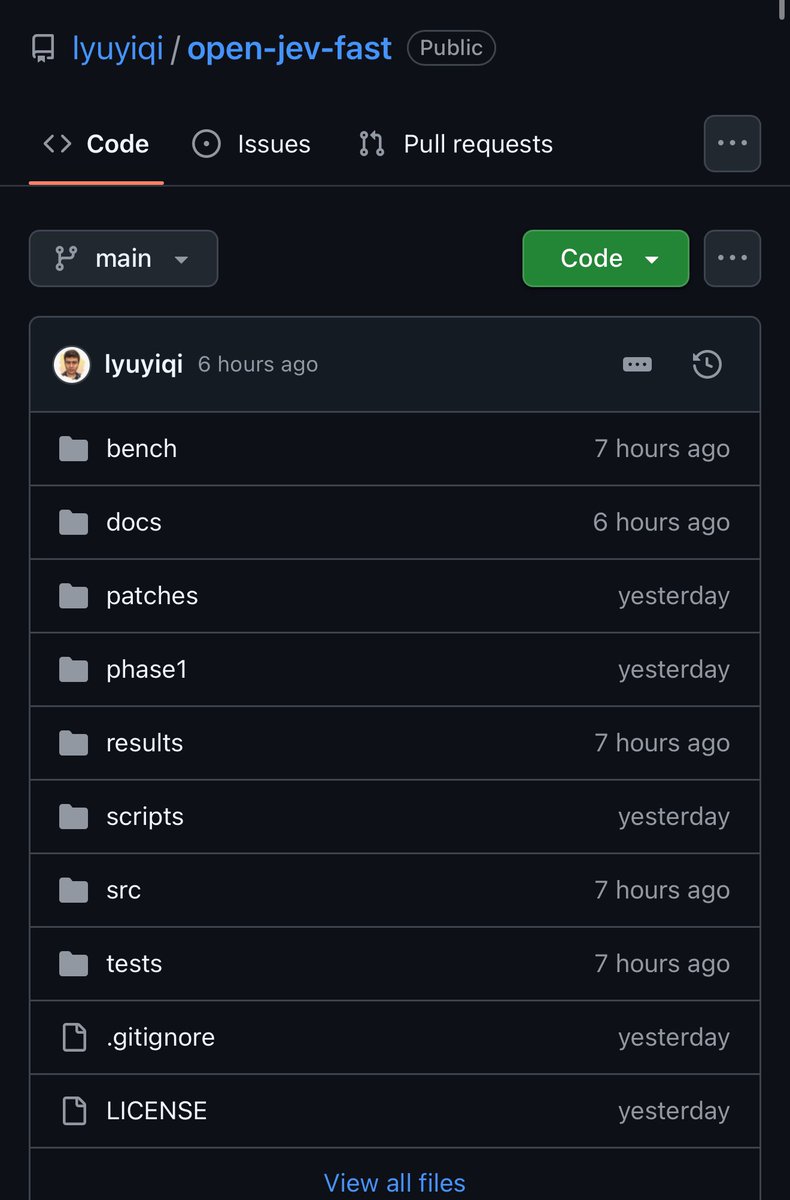Viewport: 790px width, 1200px height.
Task: Open the more navigation tabs ellipsis menu
Action: click(732, 144)
